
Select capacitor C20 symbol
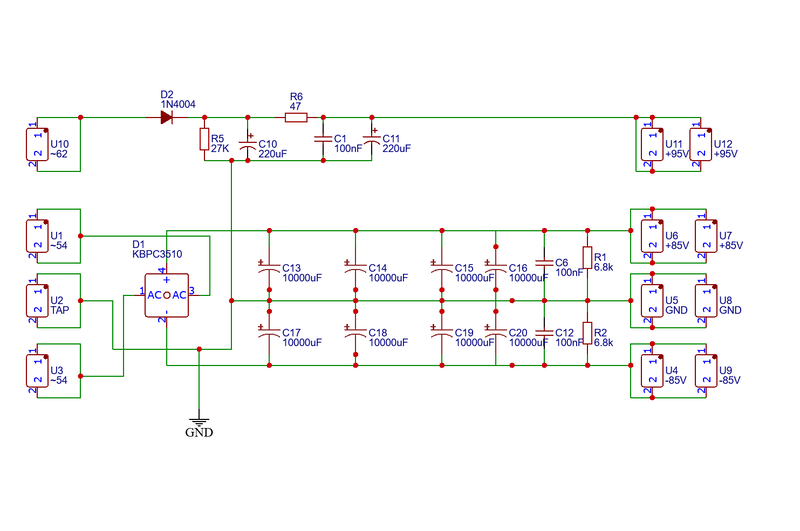coord(495,332)
